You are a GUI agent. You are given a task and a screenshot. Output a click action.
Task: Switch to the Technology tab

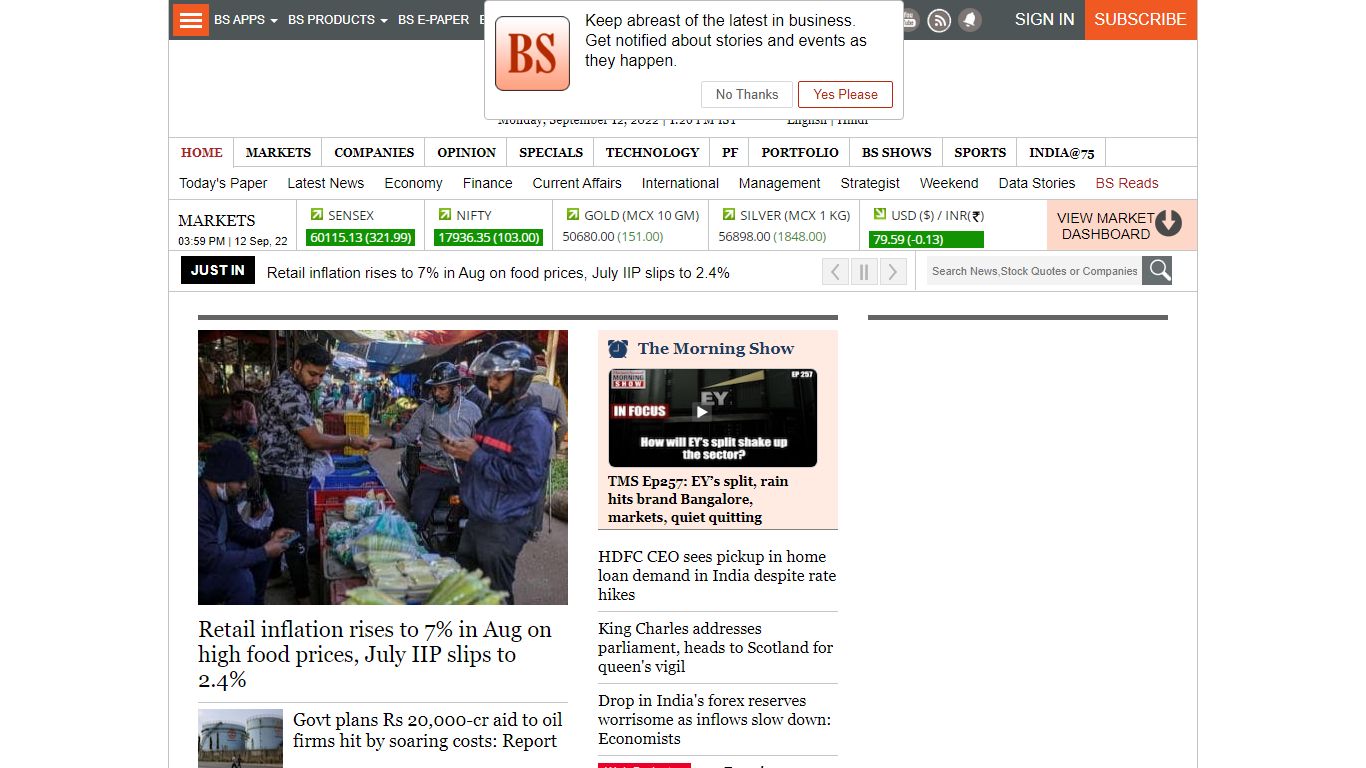tap(652, 153)
